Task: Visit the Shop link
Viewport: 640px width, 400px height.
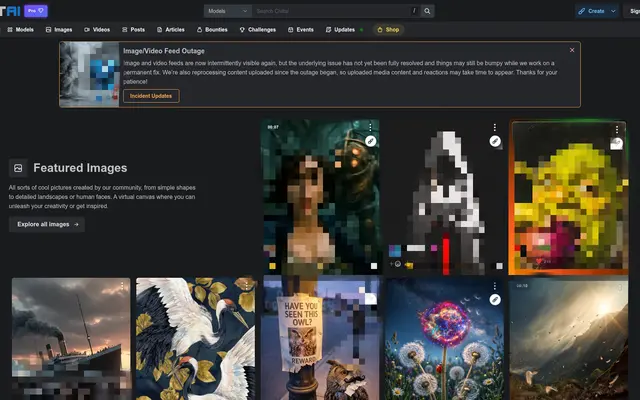Action: click(389, 30)
